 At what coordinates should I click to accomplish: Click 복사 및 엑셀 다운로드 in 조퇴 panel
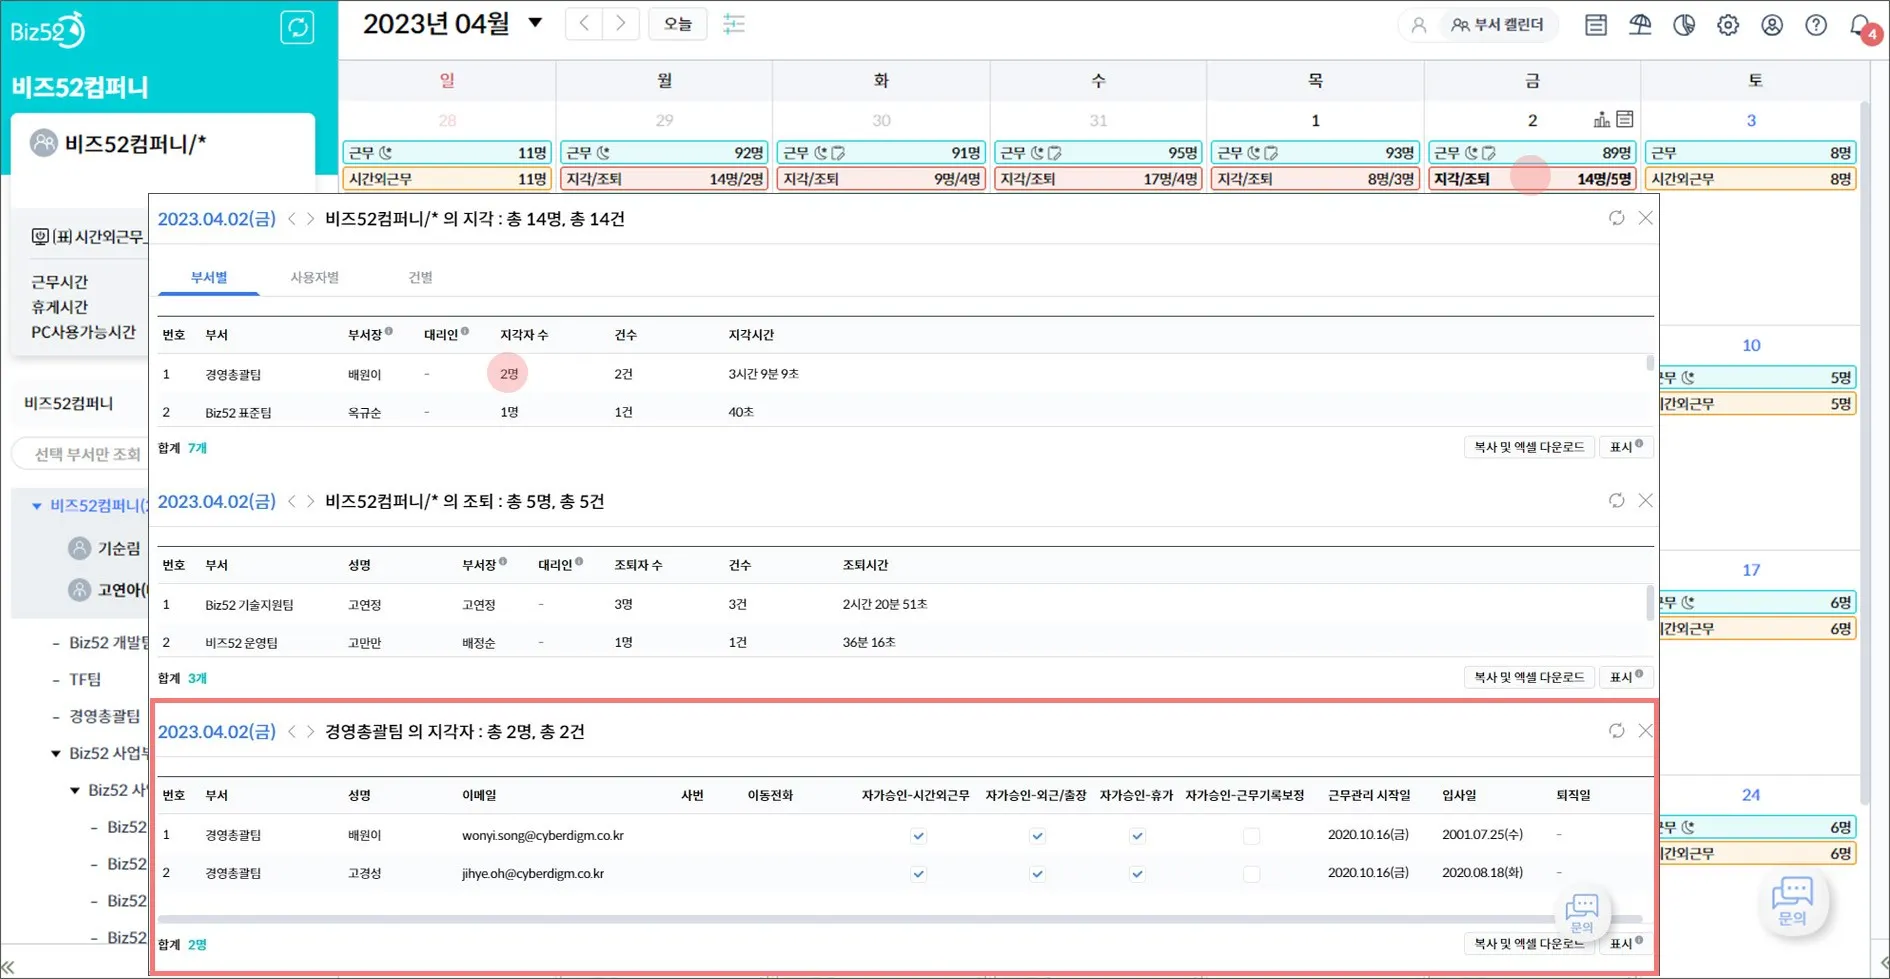(x=1529, y=677)
